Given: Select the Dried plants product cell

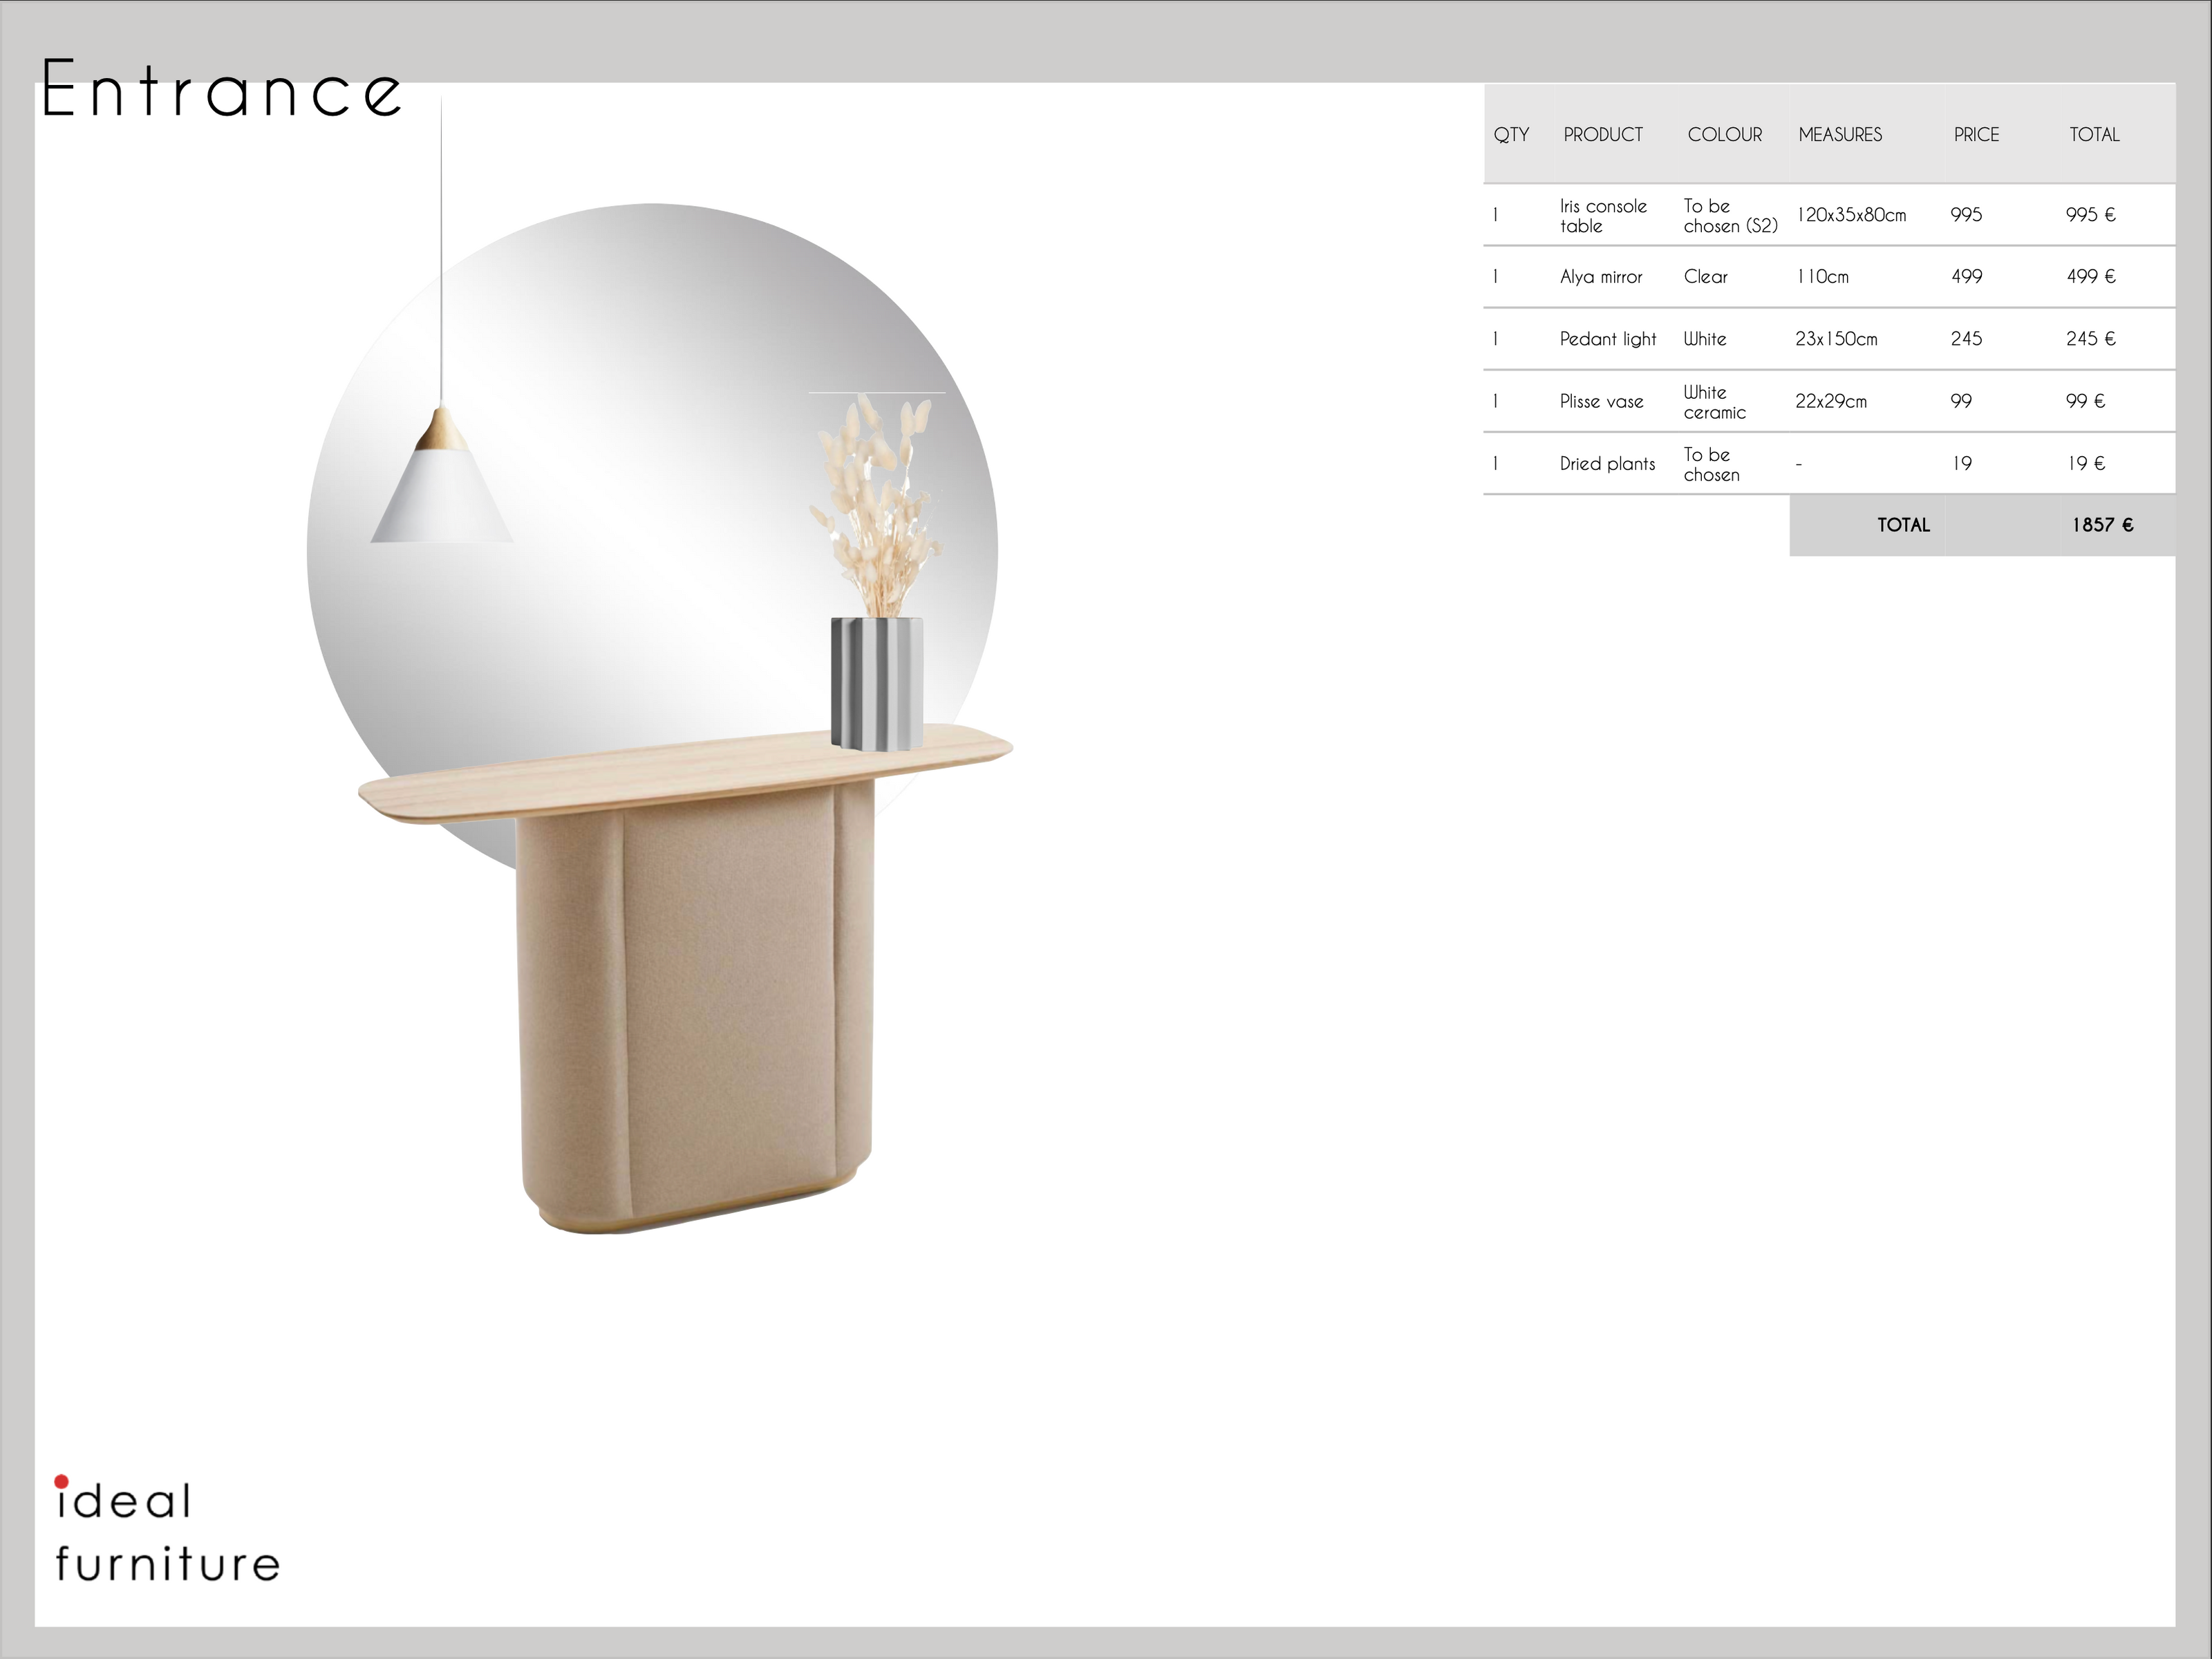Looking at the screenshot, I should point(1607,464).
